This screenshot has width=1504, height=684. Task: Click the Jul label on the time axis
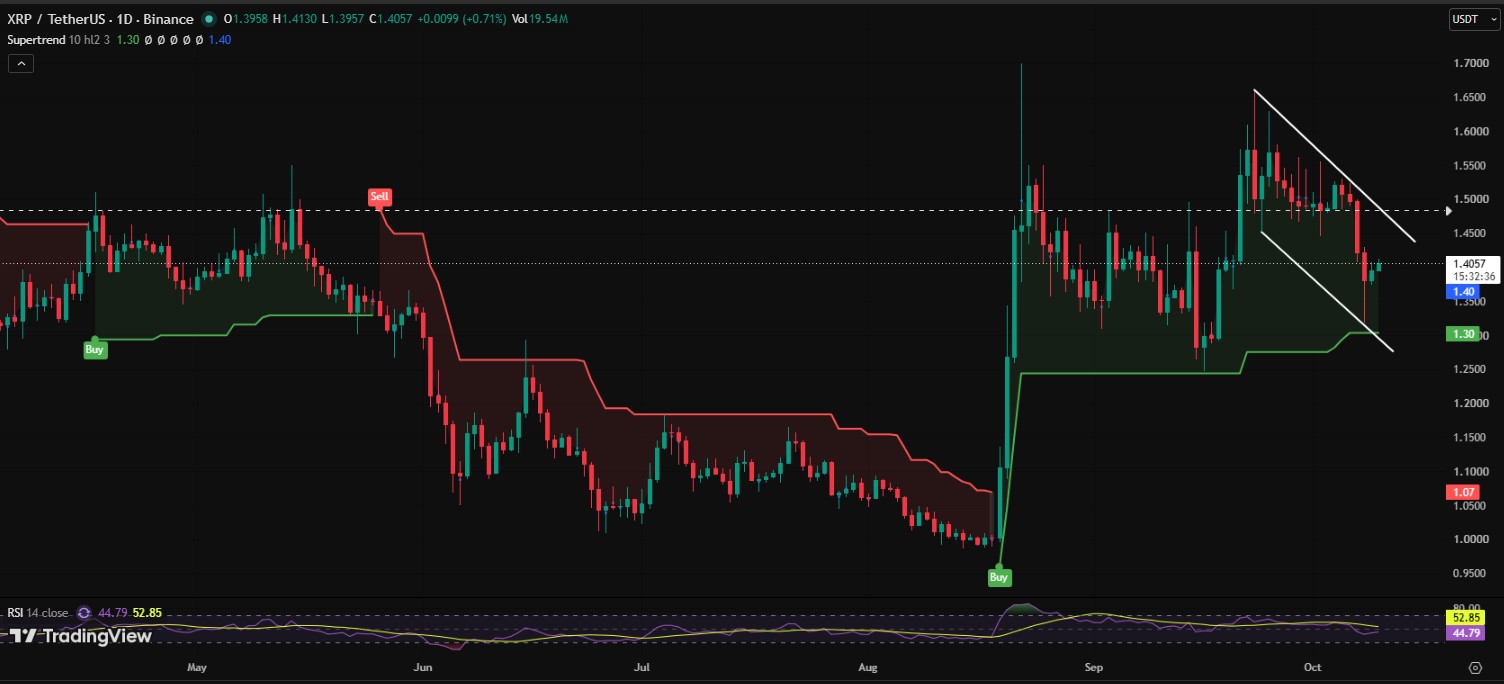[x=641, y=667]
